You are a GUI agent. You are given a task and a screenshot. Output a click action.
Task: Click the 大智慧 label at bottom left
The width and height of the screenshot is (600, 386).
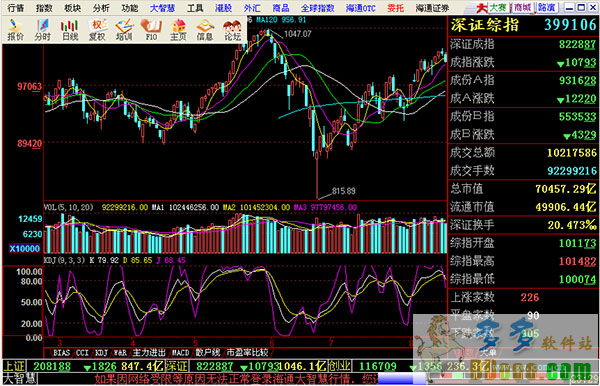coord(20,379)
